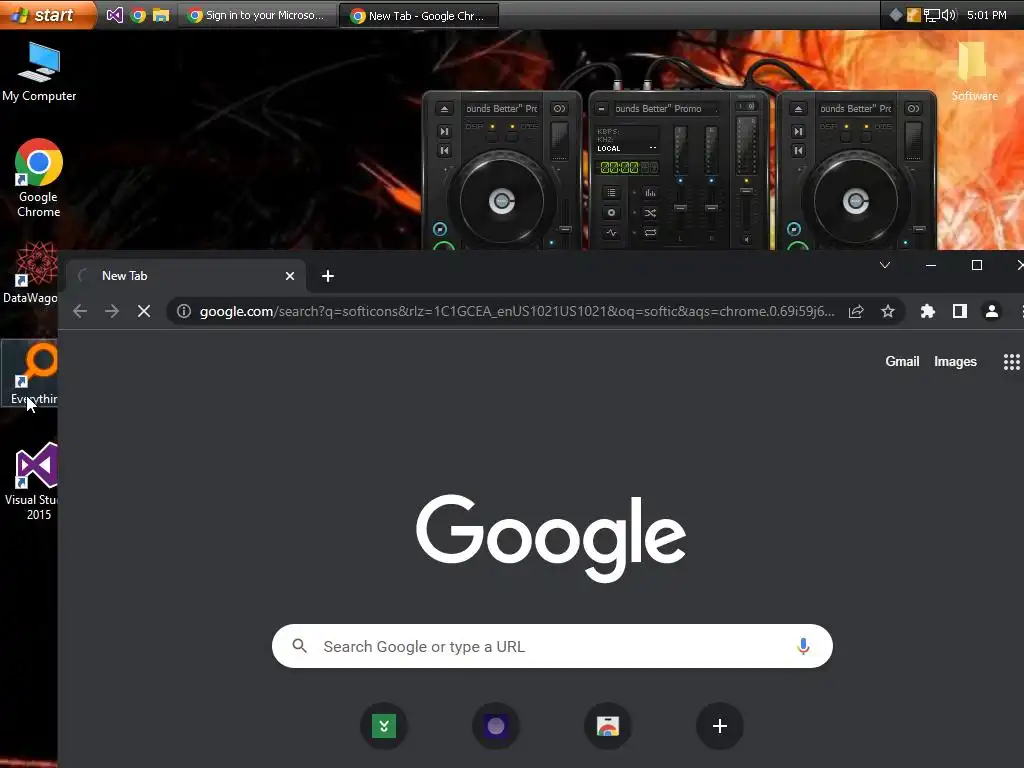Toggle equalizer bars button in mixer
Viewport: 1024px width, 768px height.
(650, 193)
